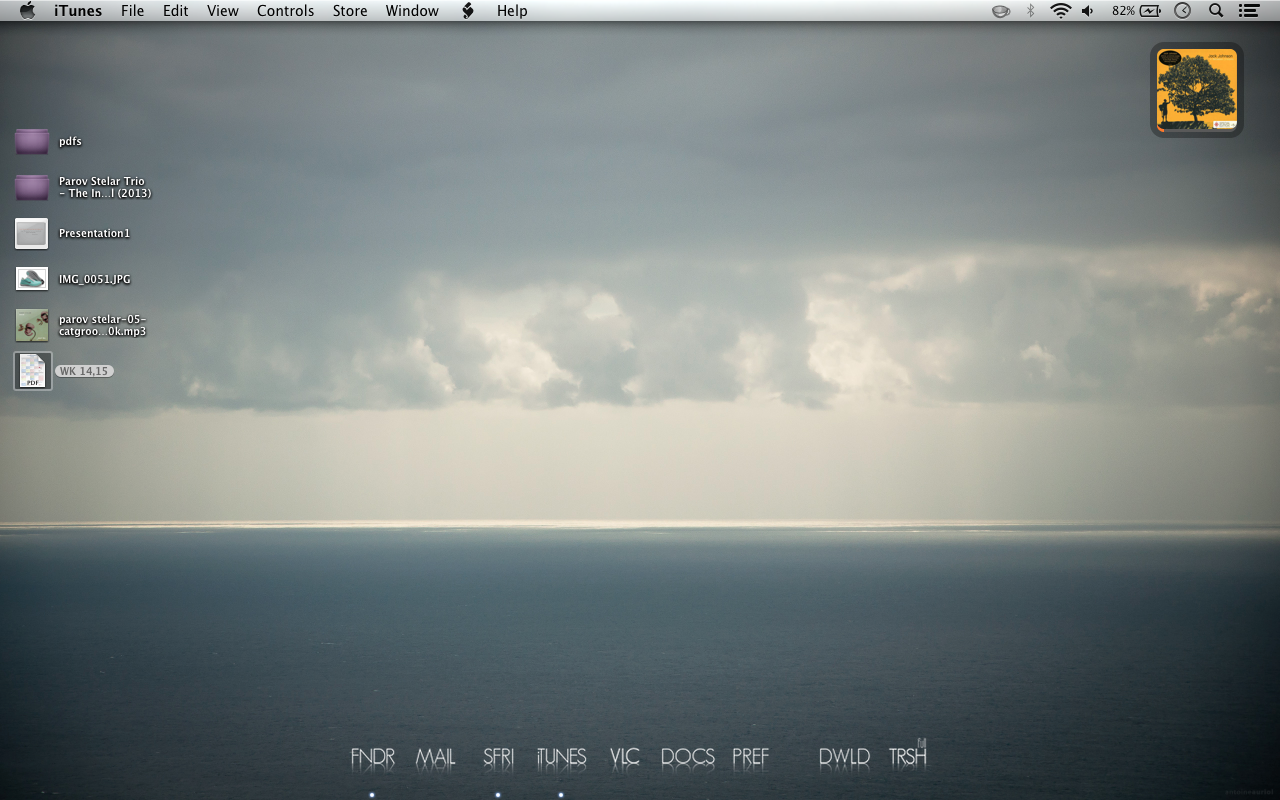This screenshot has width=1280, height=800.
Task: Open SFRI in the dock
Action: pyautogui.click(x=498, y=757)
